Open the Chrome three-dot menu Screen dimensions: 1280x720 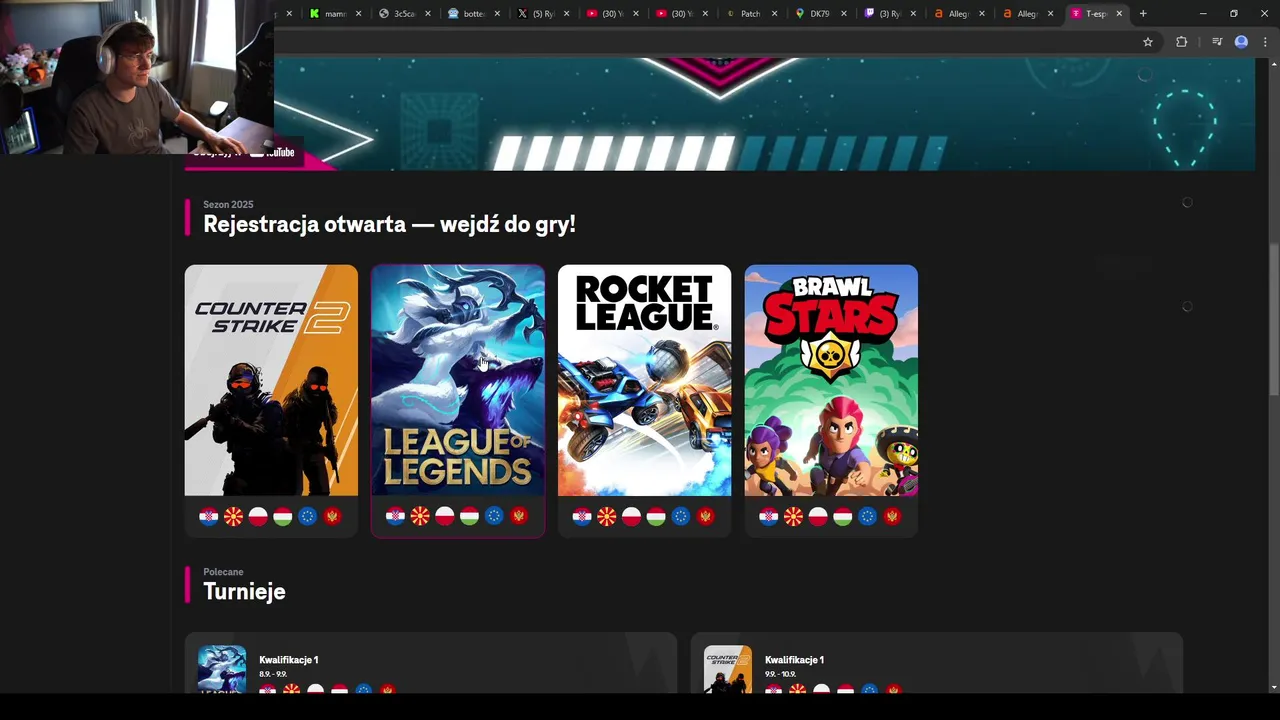click(1265, 42)
